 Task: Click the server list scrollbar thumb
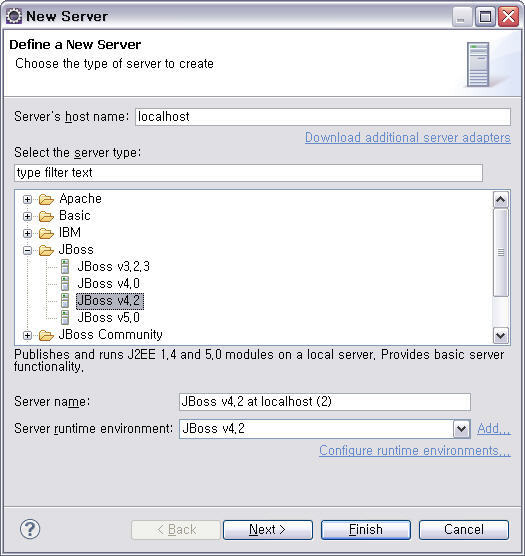tap(501, 252)
